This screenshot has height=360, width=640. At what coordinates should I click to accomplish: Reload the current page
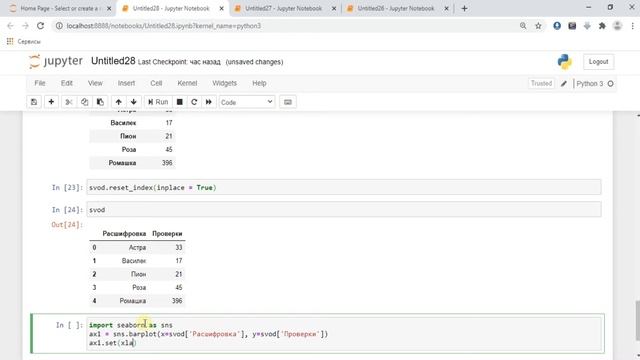click(x=40, y=26)
